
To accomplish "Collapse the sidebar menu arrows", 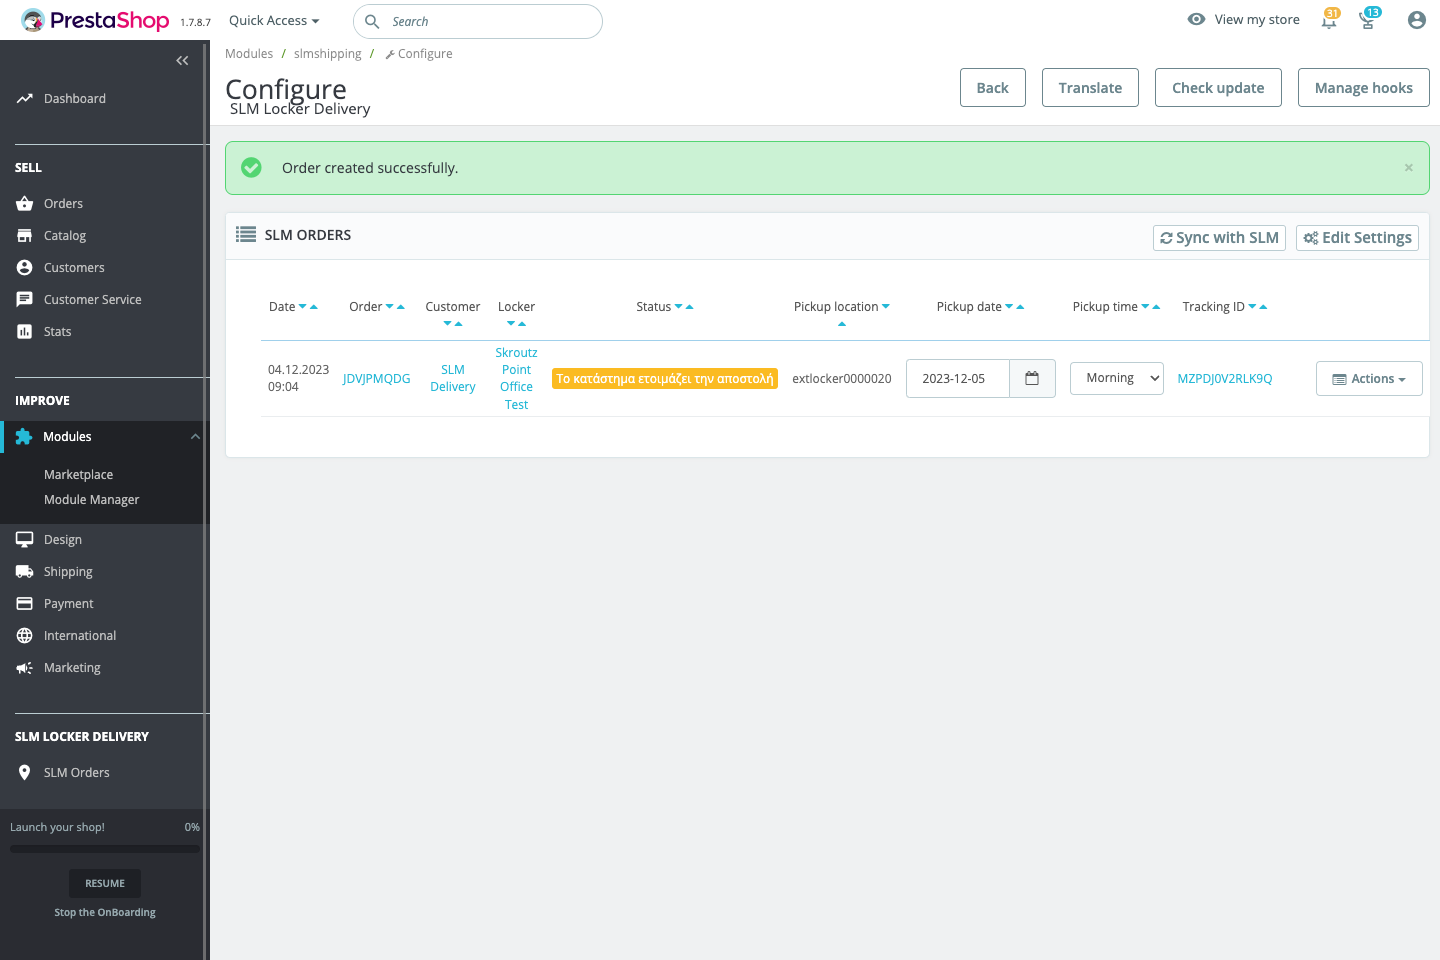I will click(182, 61).
